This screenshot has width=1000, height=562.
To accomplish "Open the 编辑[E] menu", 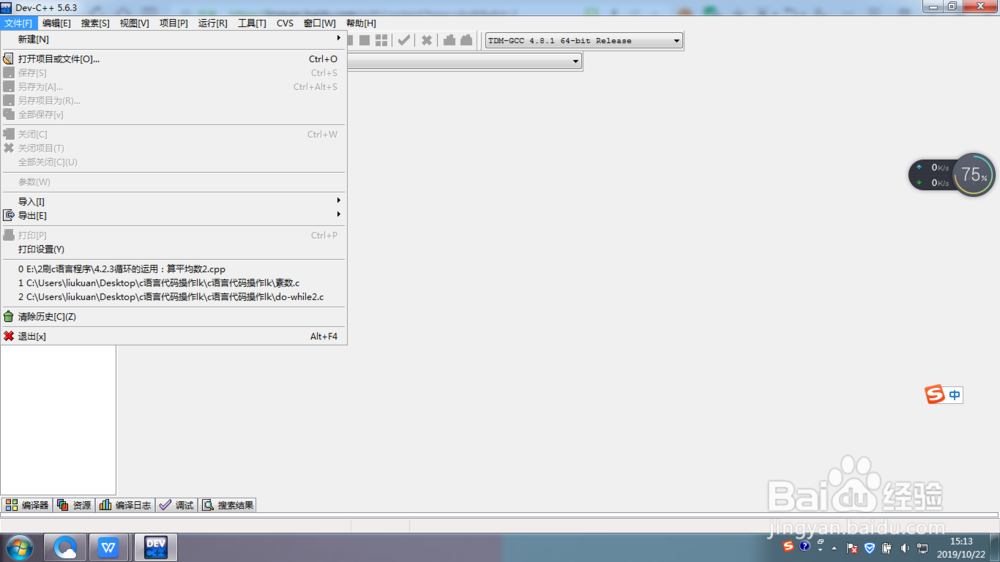I will click(x=56, y=23).
